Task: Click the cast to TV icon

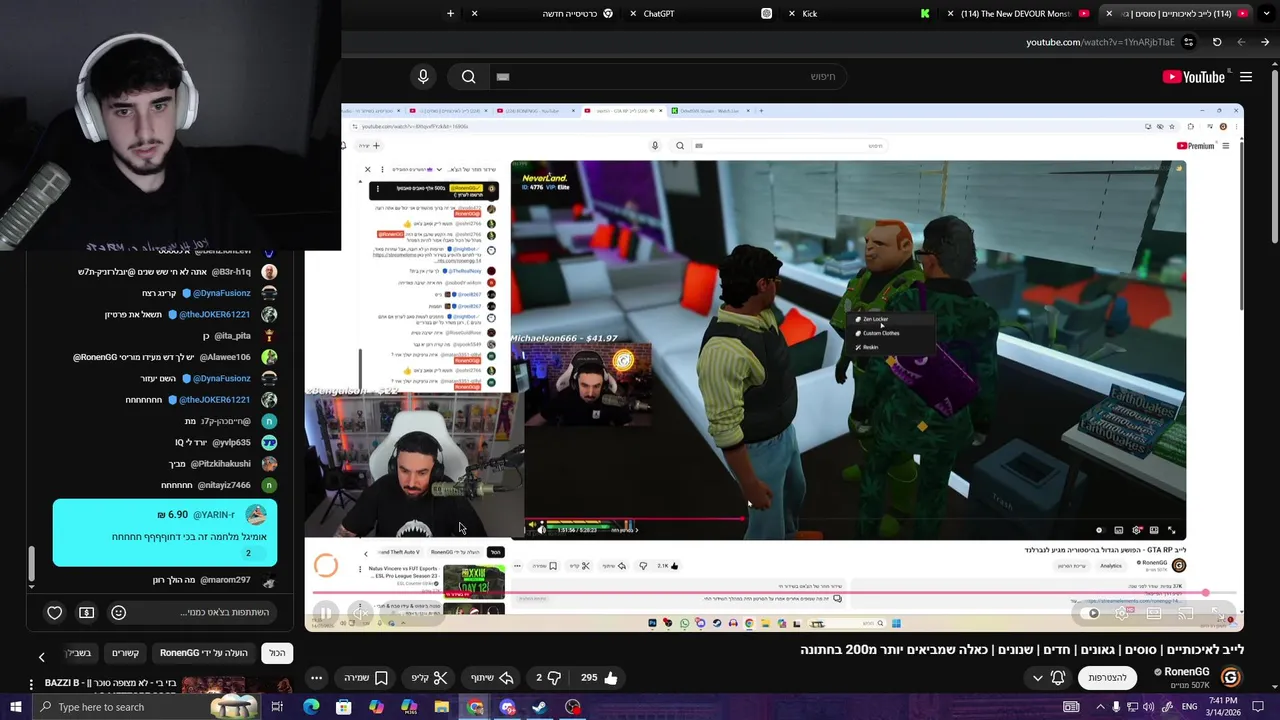Action: click(1186, 613)
